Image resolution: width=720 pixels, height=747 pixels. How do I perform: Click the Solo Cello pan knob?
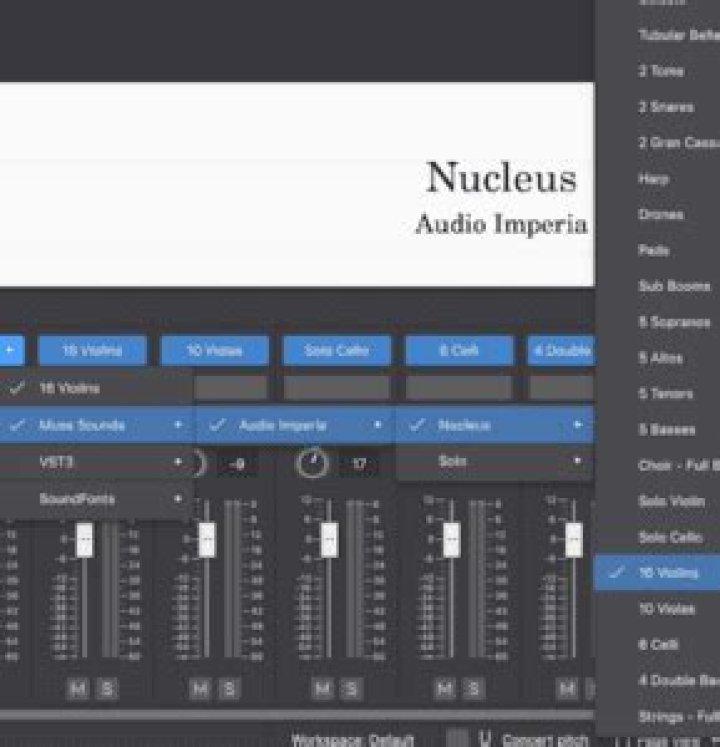(x=312, y=463)
